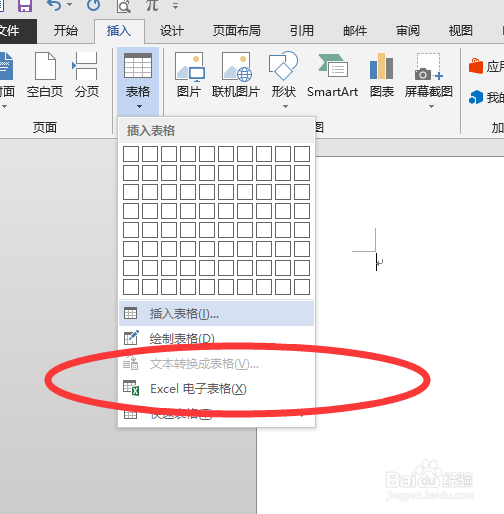The image size is (504, 514).
Task: Click the insert table grid icon in menu
Action: click(x=130, y=313)
